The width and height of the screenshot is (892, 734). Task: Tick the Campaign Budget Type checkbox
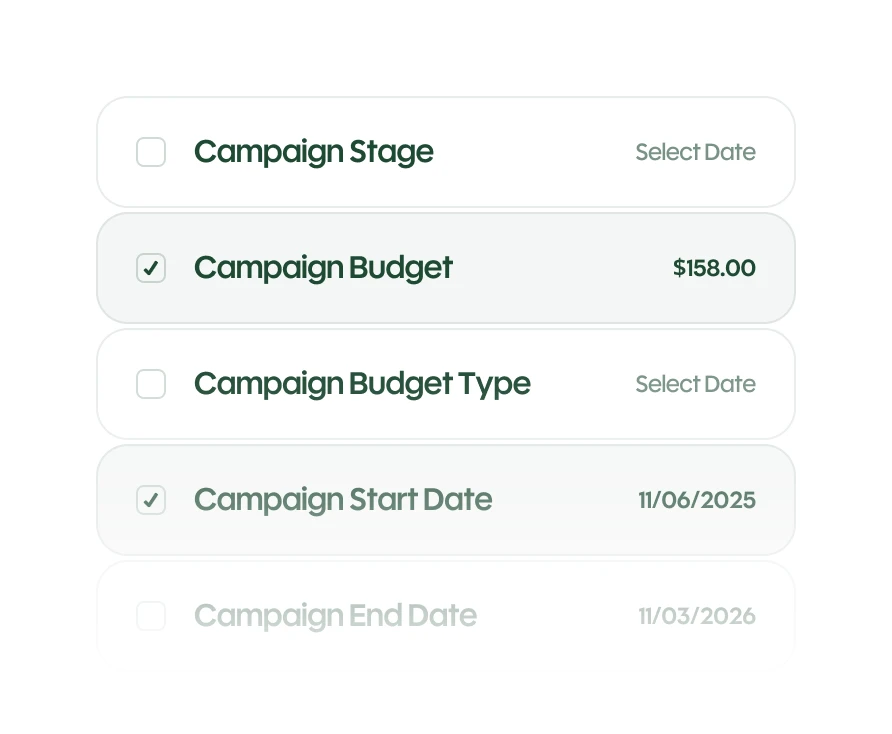(151, 384)
